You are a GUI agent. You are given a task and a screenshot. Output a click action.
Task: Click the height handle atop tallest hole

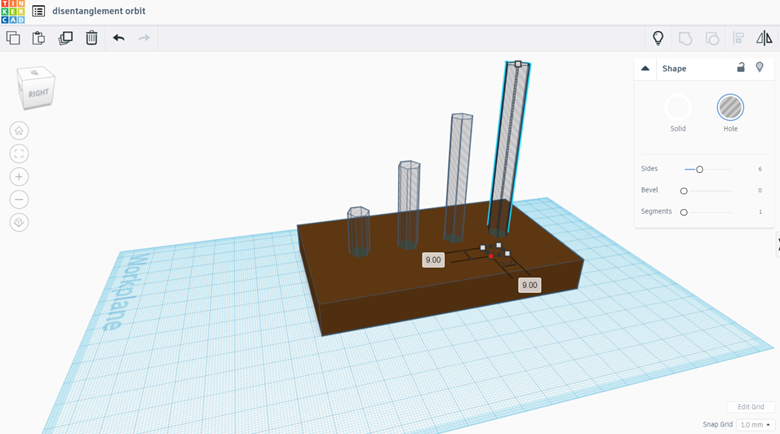pyautogui.click(x=518, y=64)
